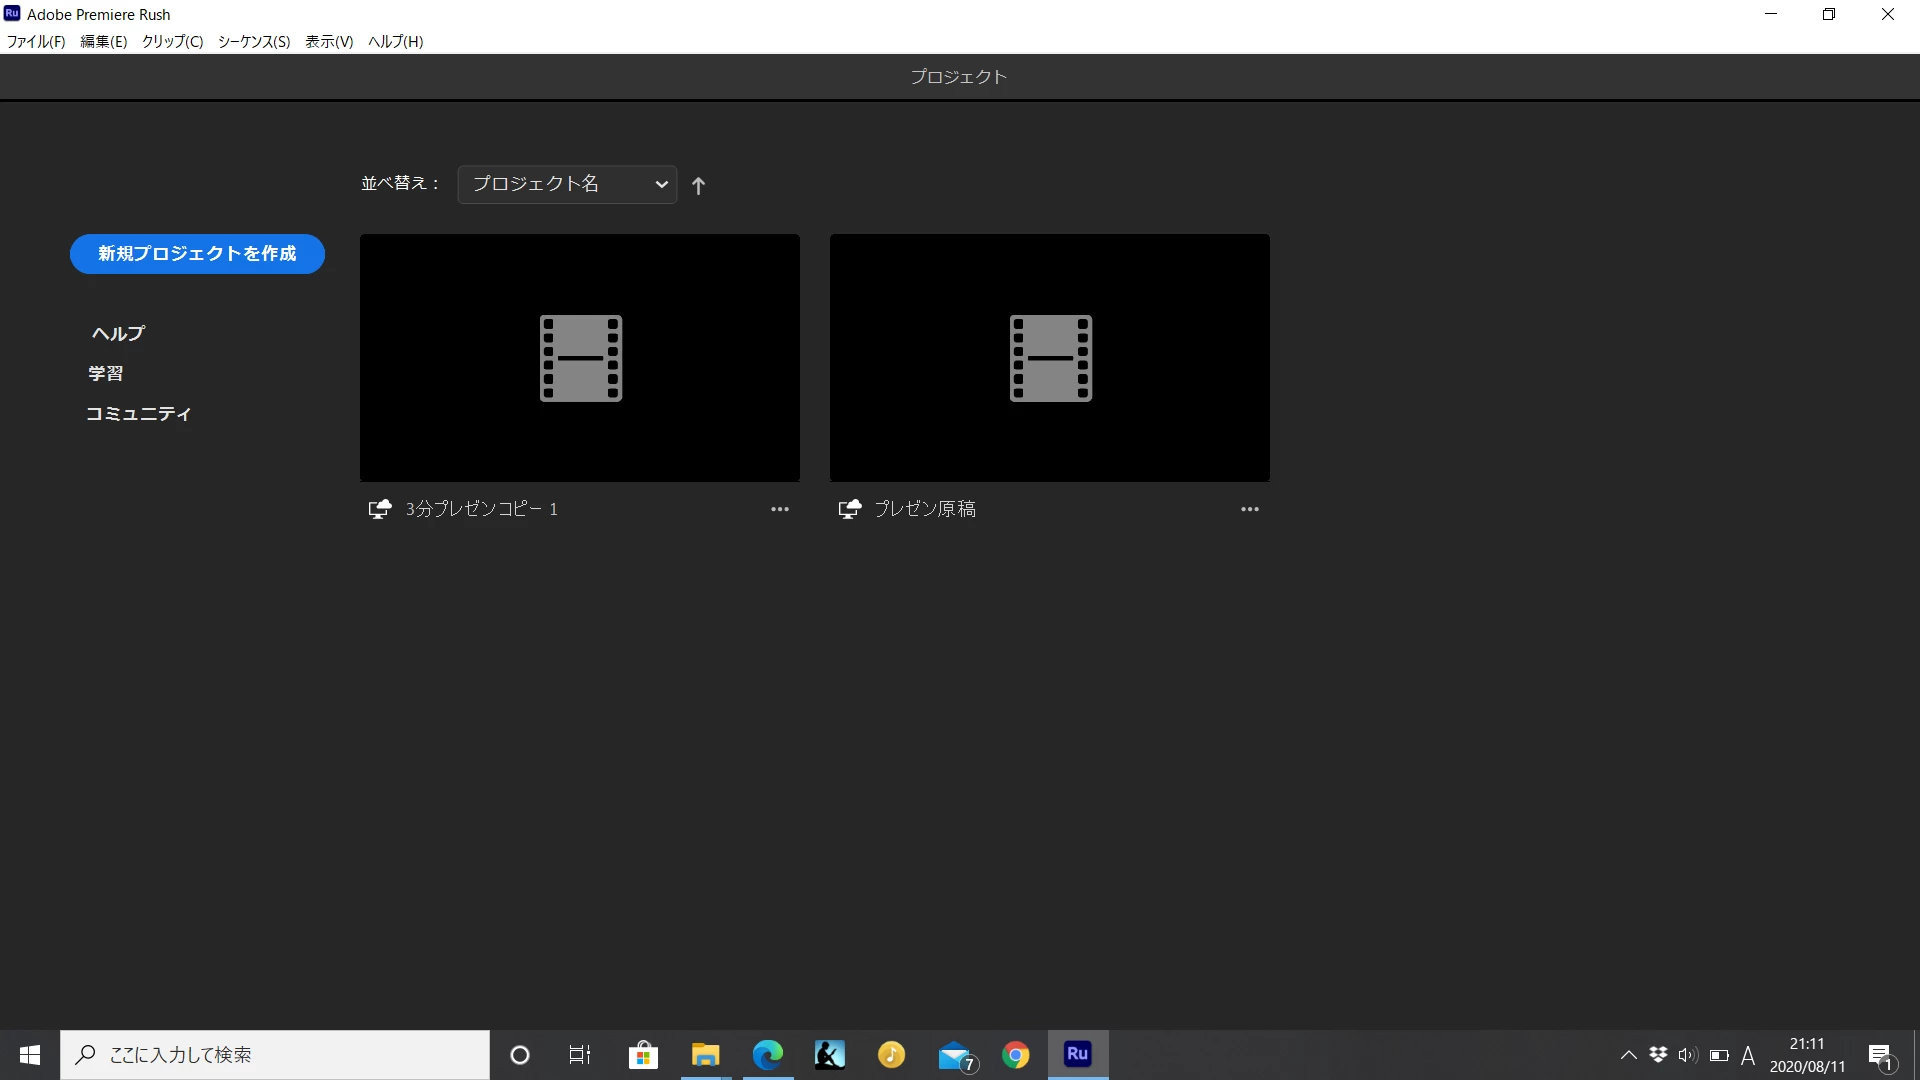Click cloud sync icon of プレゼン原稿
Screen dimensions: 1920x1080
click(x=850, y=509)
